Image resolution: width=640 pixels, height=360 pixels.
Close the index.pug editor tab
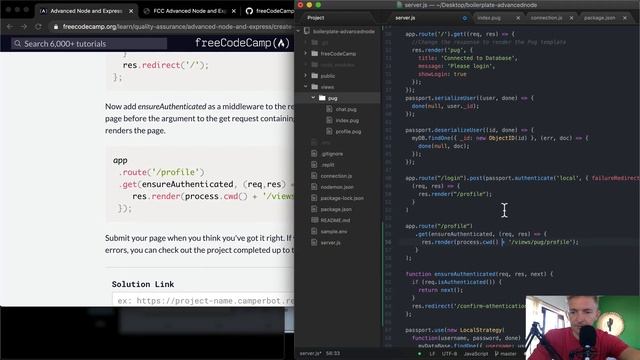tap(518, 18)
